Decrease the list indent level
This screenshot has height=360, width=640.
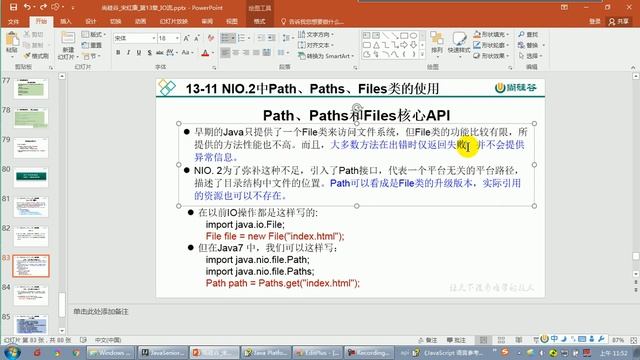tap(261, 38)
